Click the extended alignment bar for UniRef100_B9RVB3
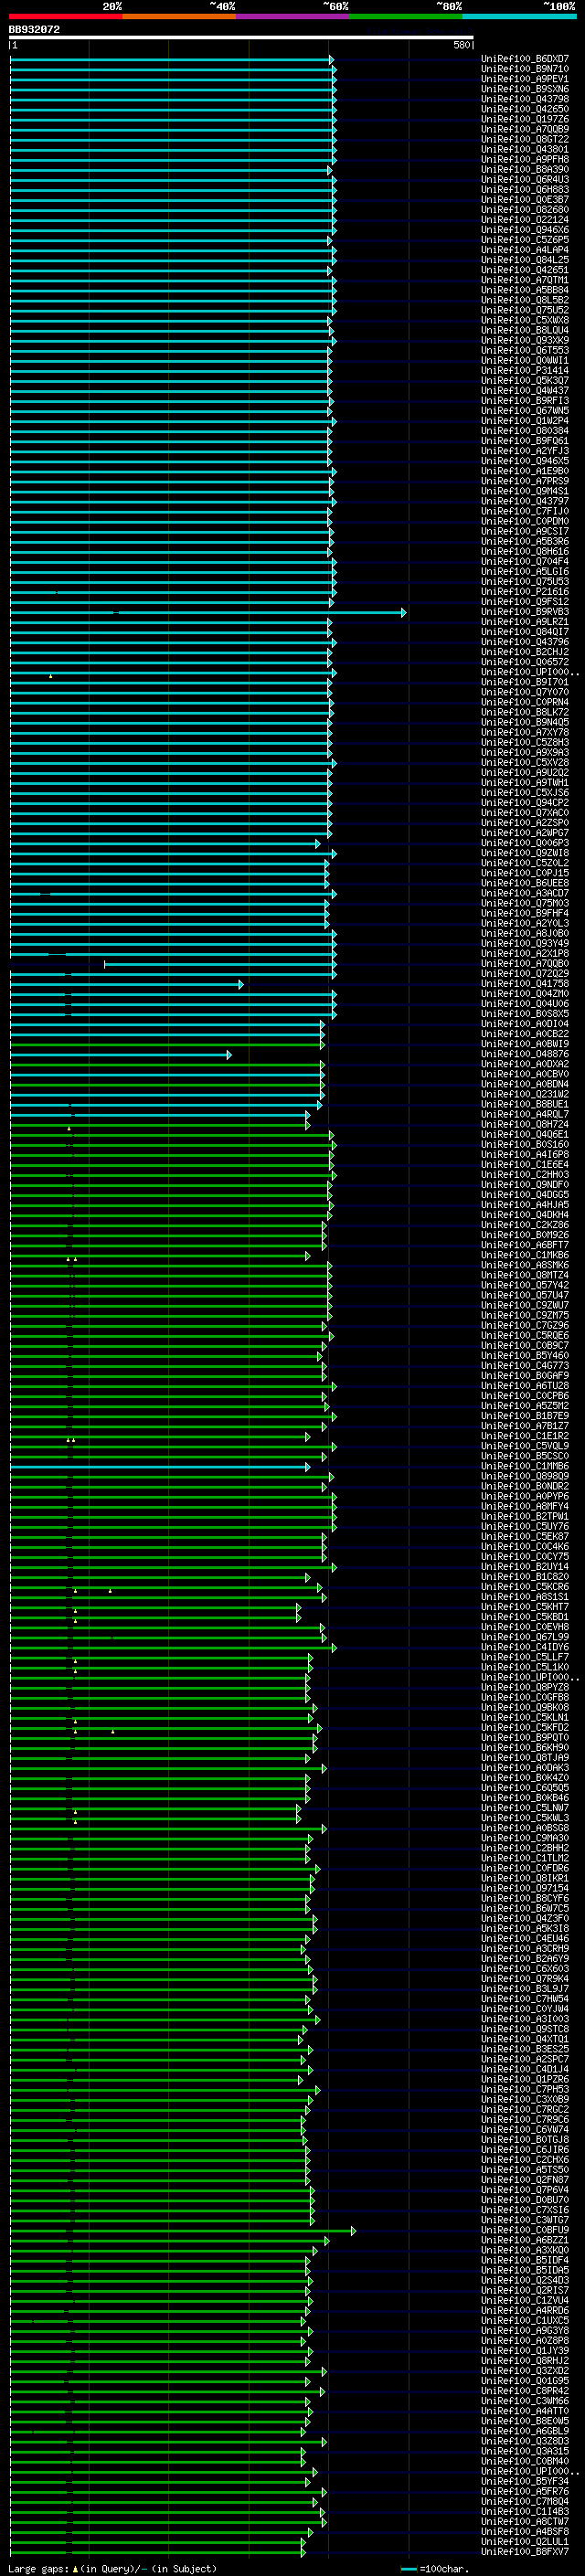The image size is (585, 2576). (x=208, y=612)
